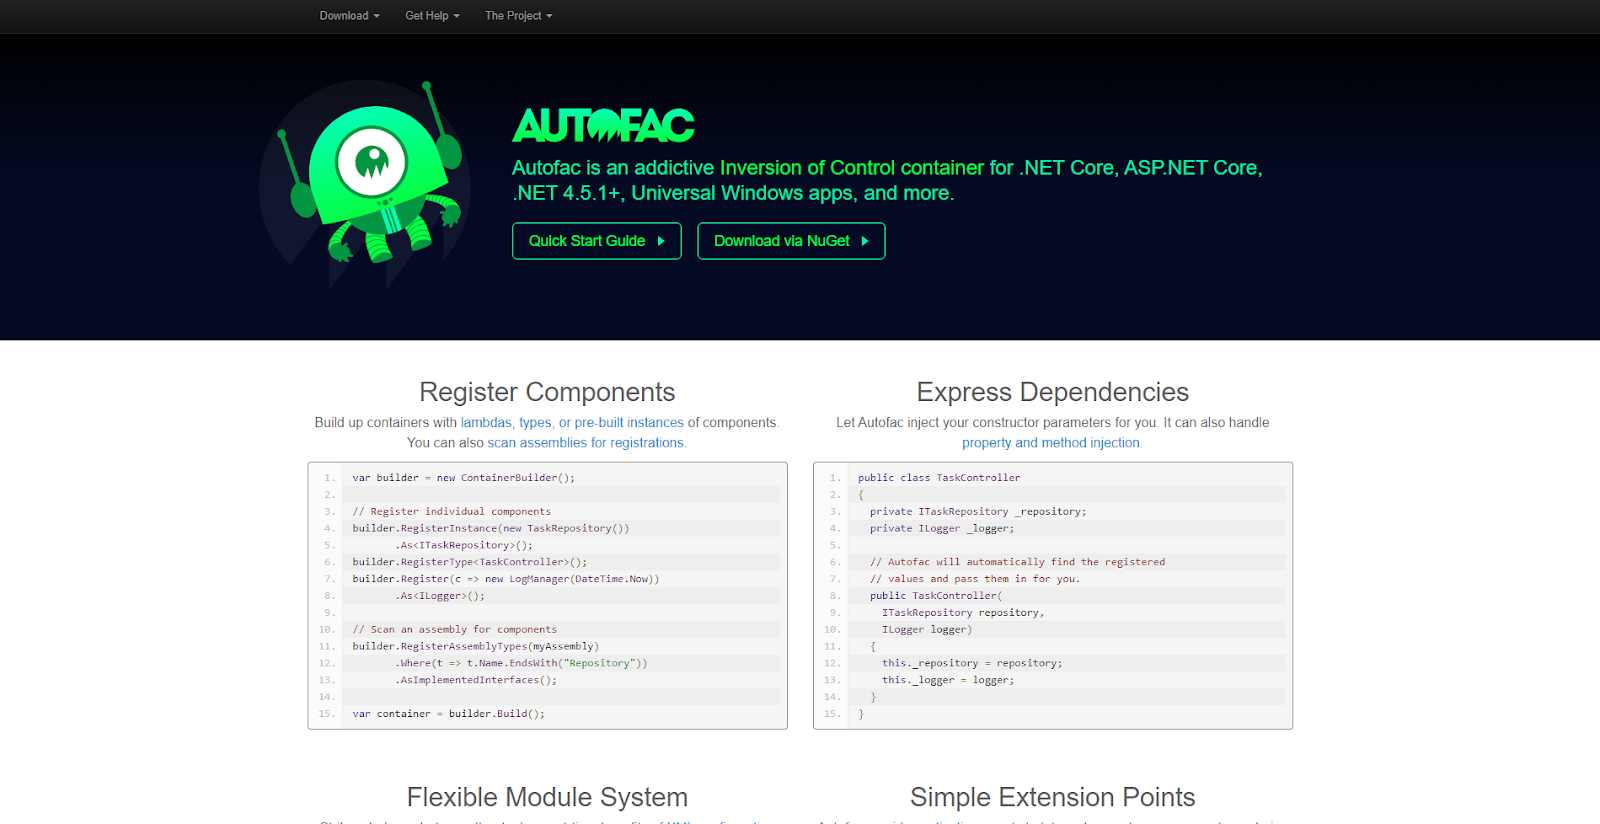The height and width of the screenshot is (824, 1600).
Task: Click code line 'ITaskRepository repository,'
Action: (963, 613)
